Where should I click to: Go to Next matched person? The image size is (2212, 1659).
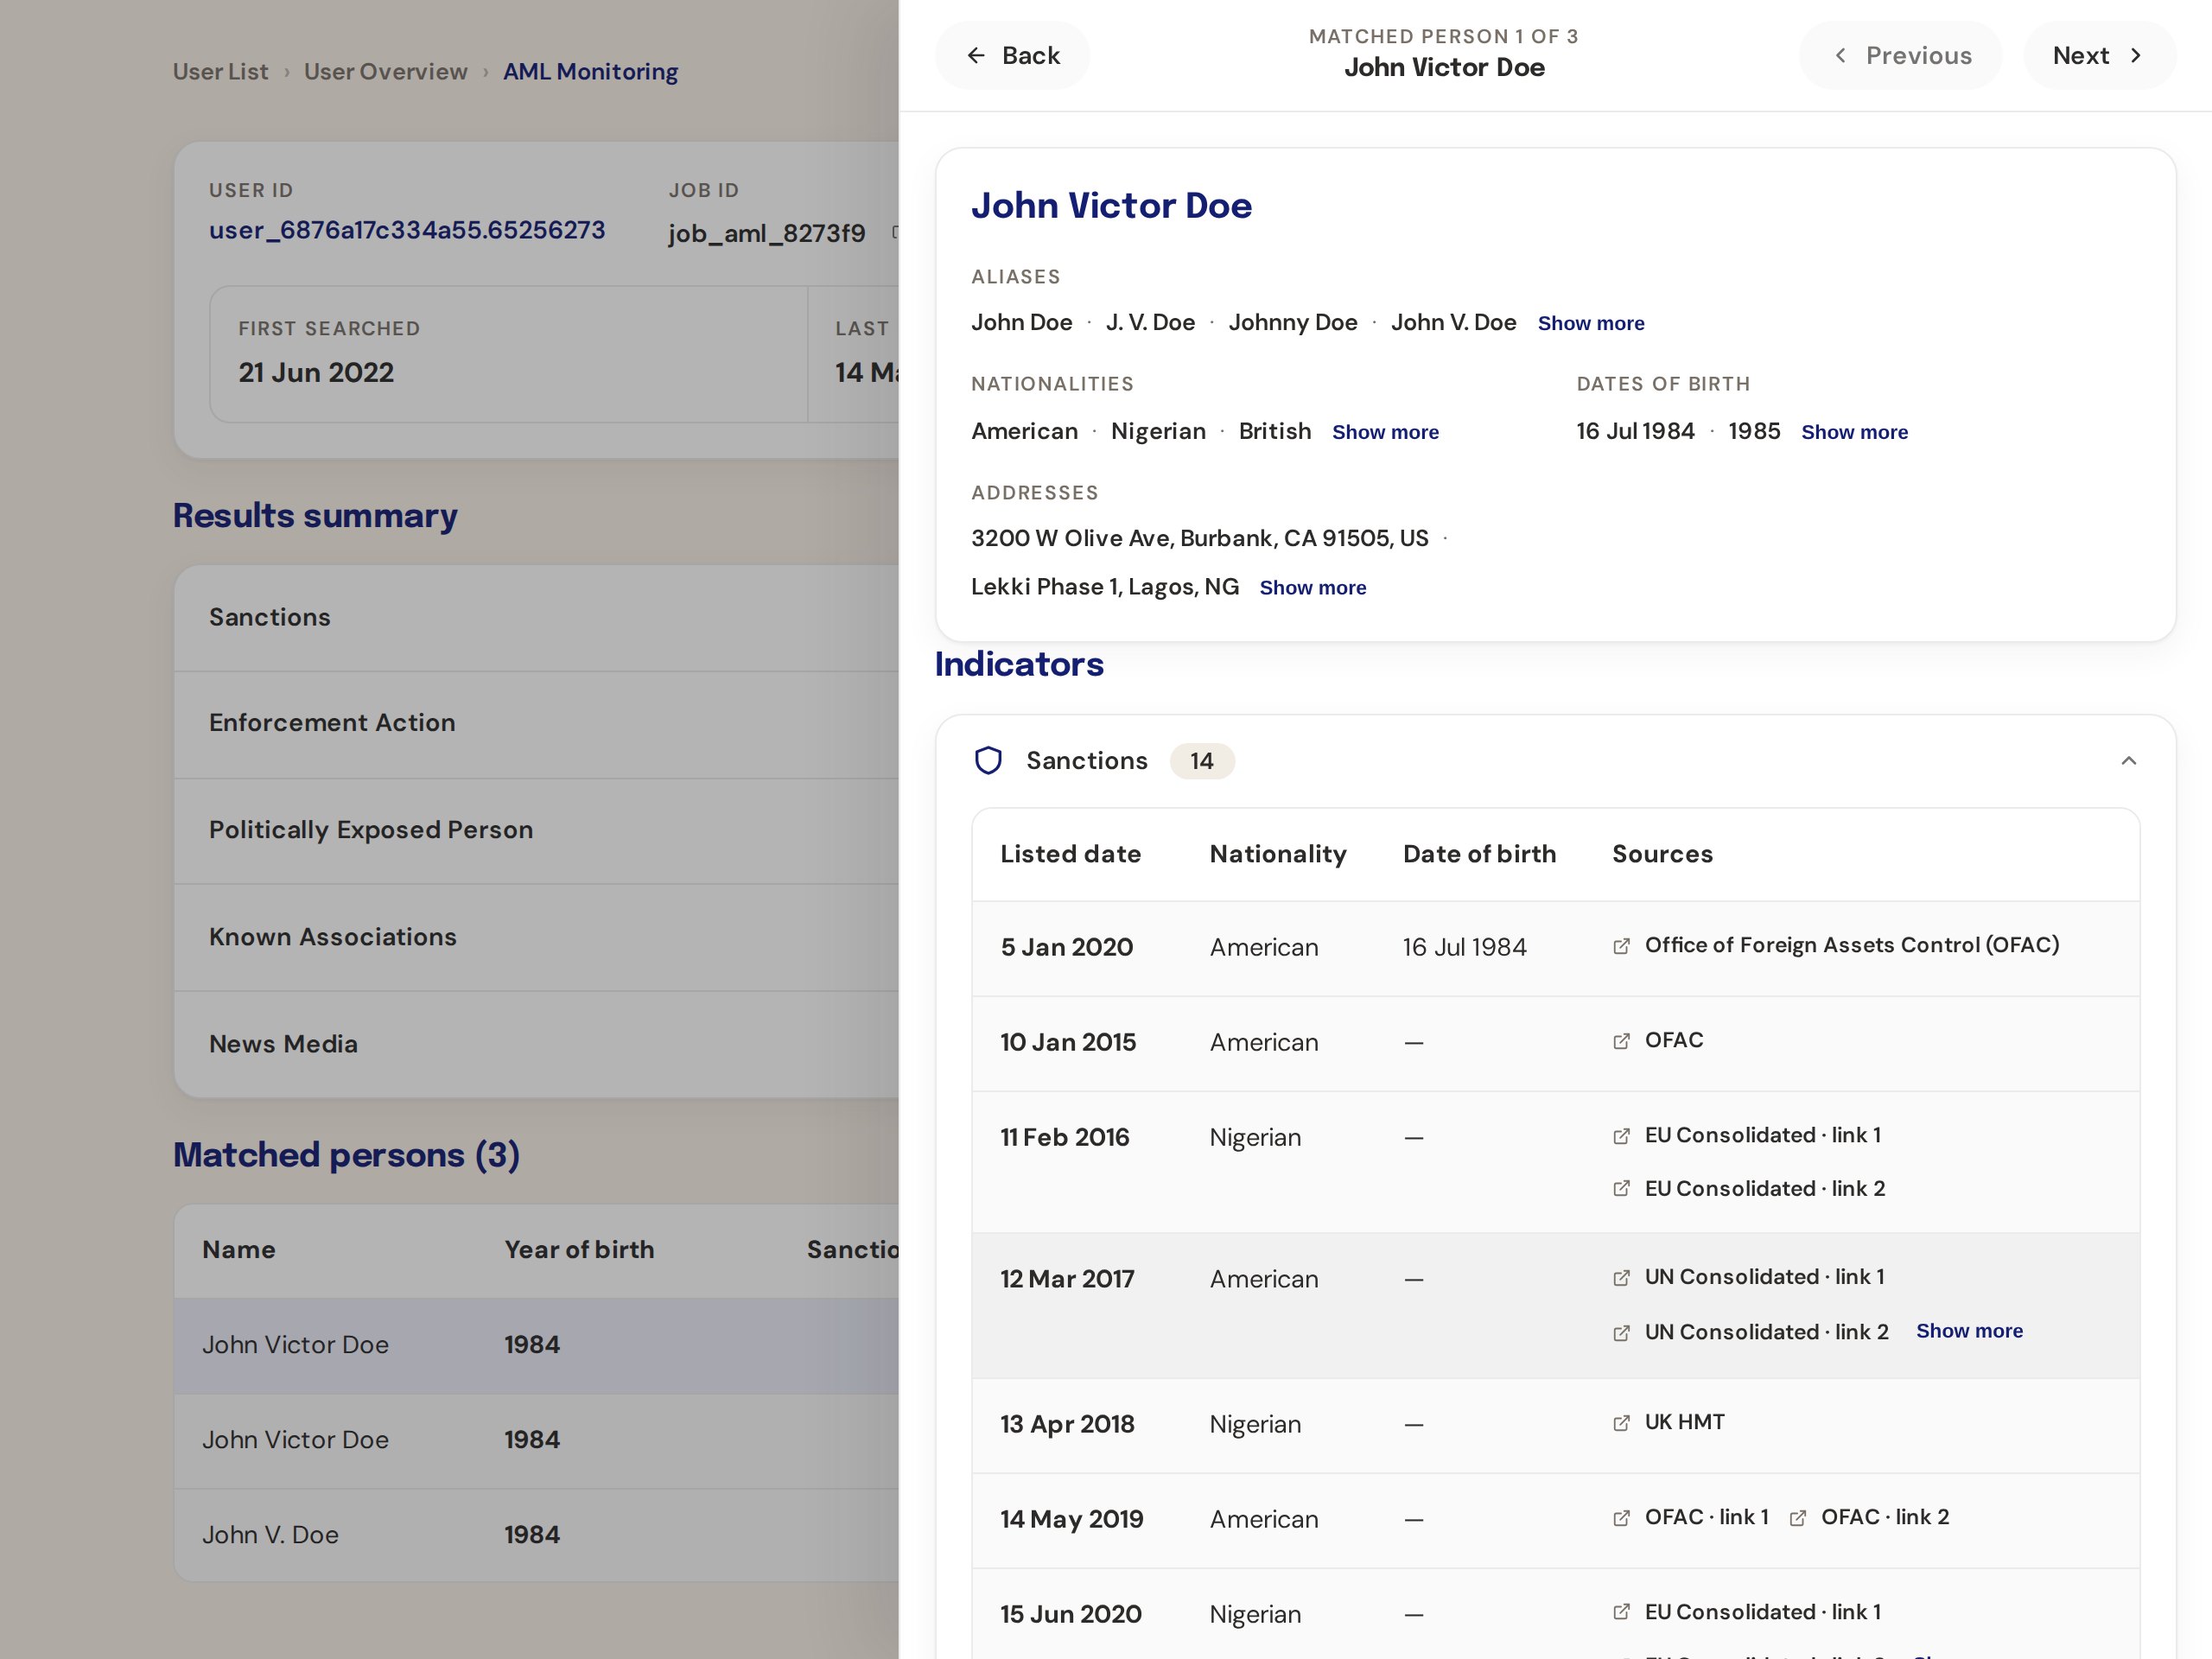click(2099, 56)
